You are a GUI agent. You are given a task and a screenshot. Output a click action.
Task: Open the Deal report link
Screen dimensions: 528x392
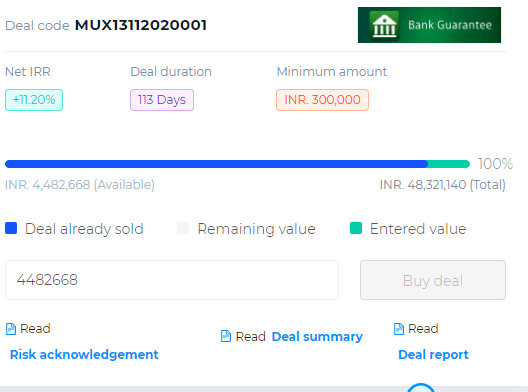[x=433, y=355]
